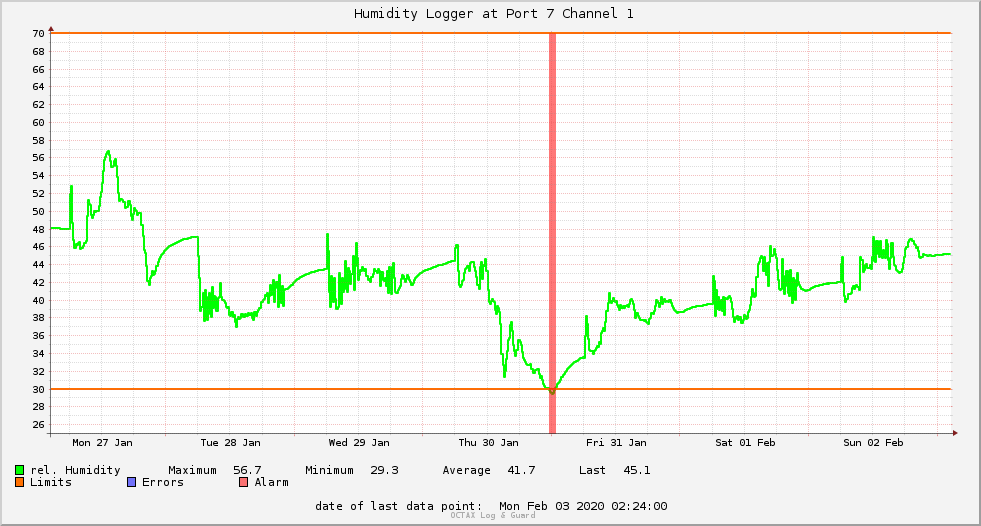Click the y-axis label 30

pos(38,390)
